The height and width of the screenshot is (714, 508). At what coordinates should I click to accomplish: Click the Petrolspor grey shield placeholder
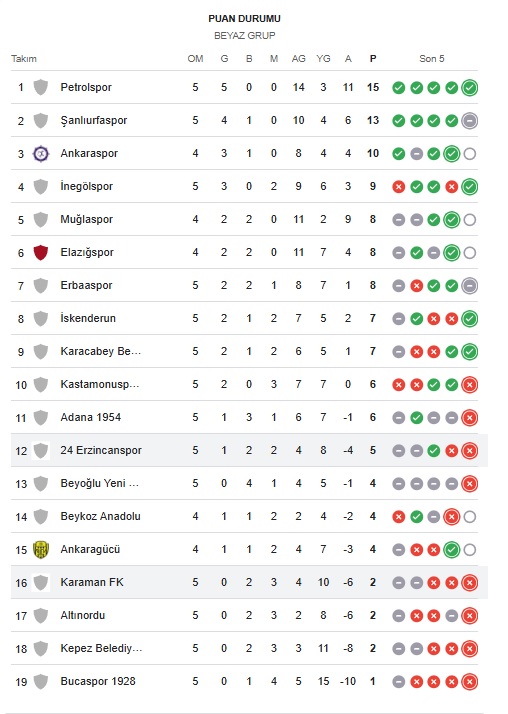click(41, 87)
